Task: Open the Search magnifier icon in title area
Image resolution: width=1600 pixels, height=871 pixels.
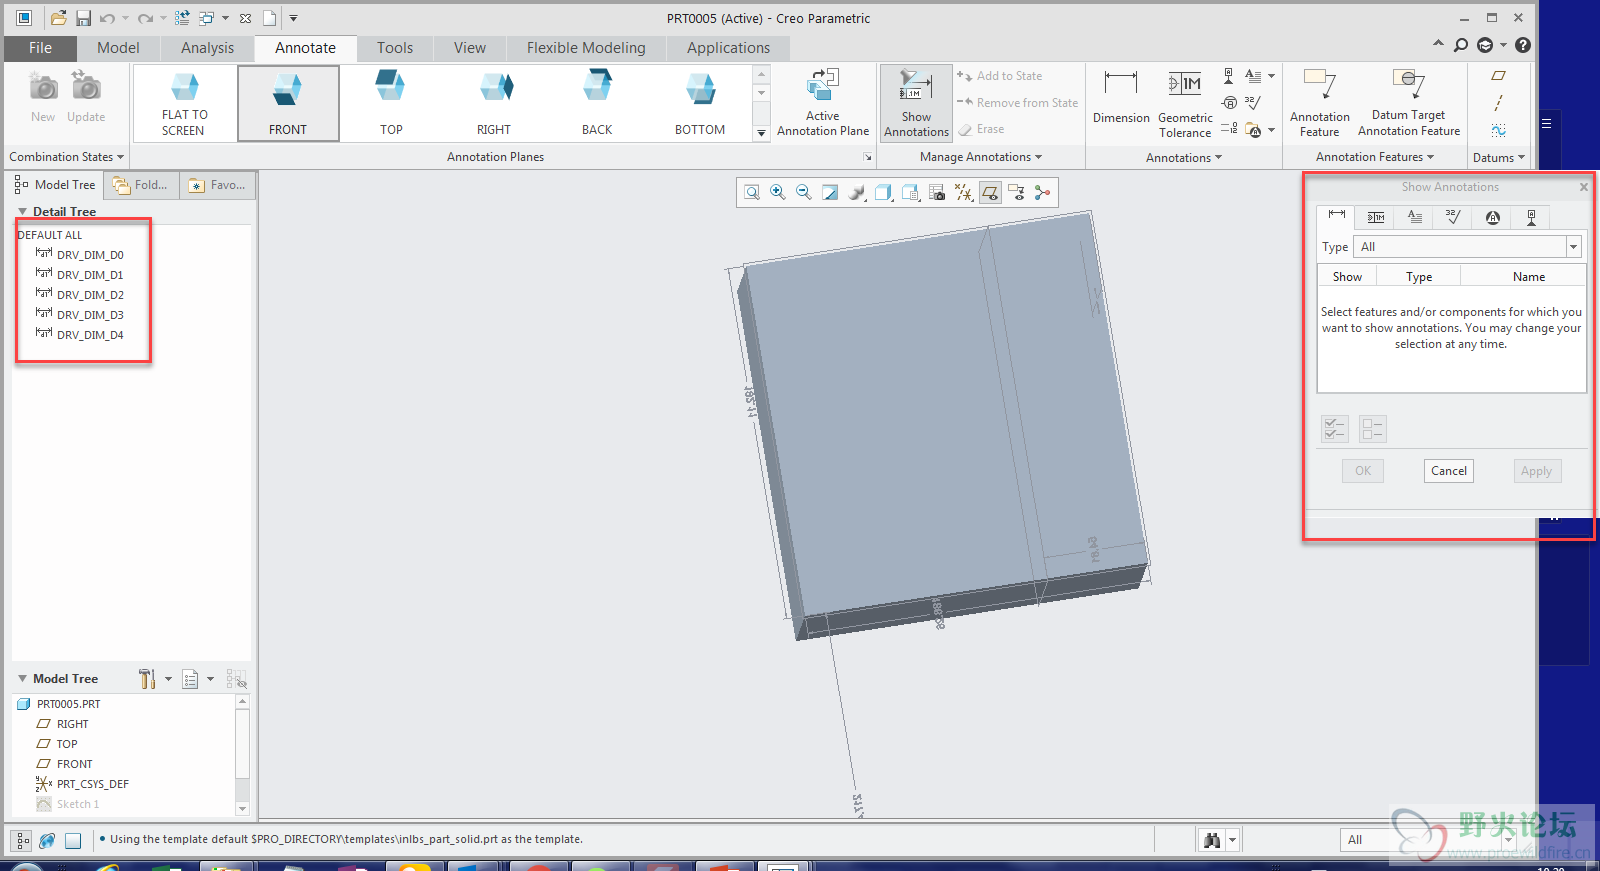Action: (x=1461, y=45)
